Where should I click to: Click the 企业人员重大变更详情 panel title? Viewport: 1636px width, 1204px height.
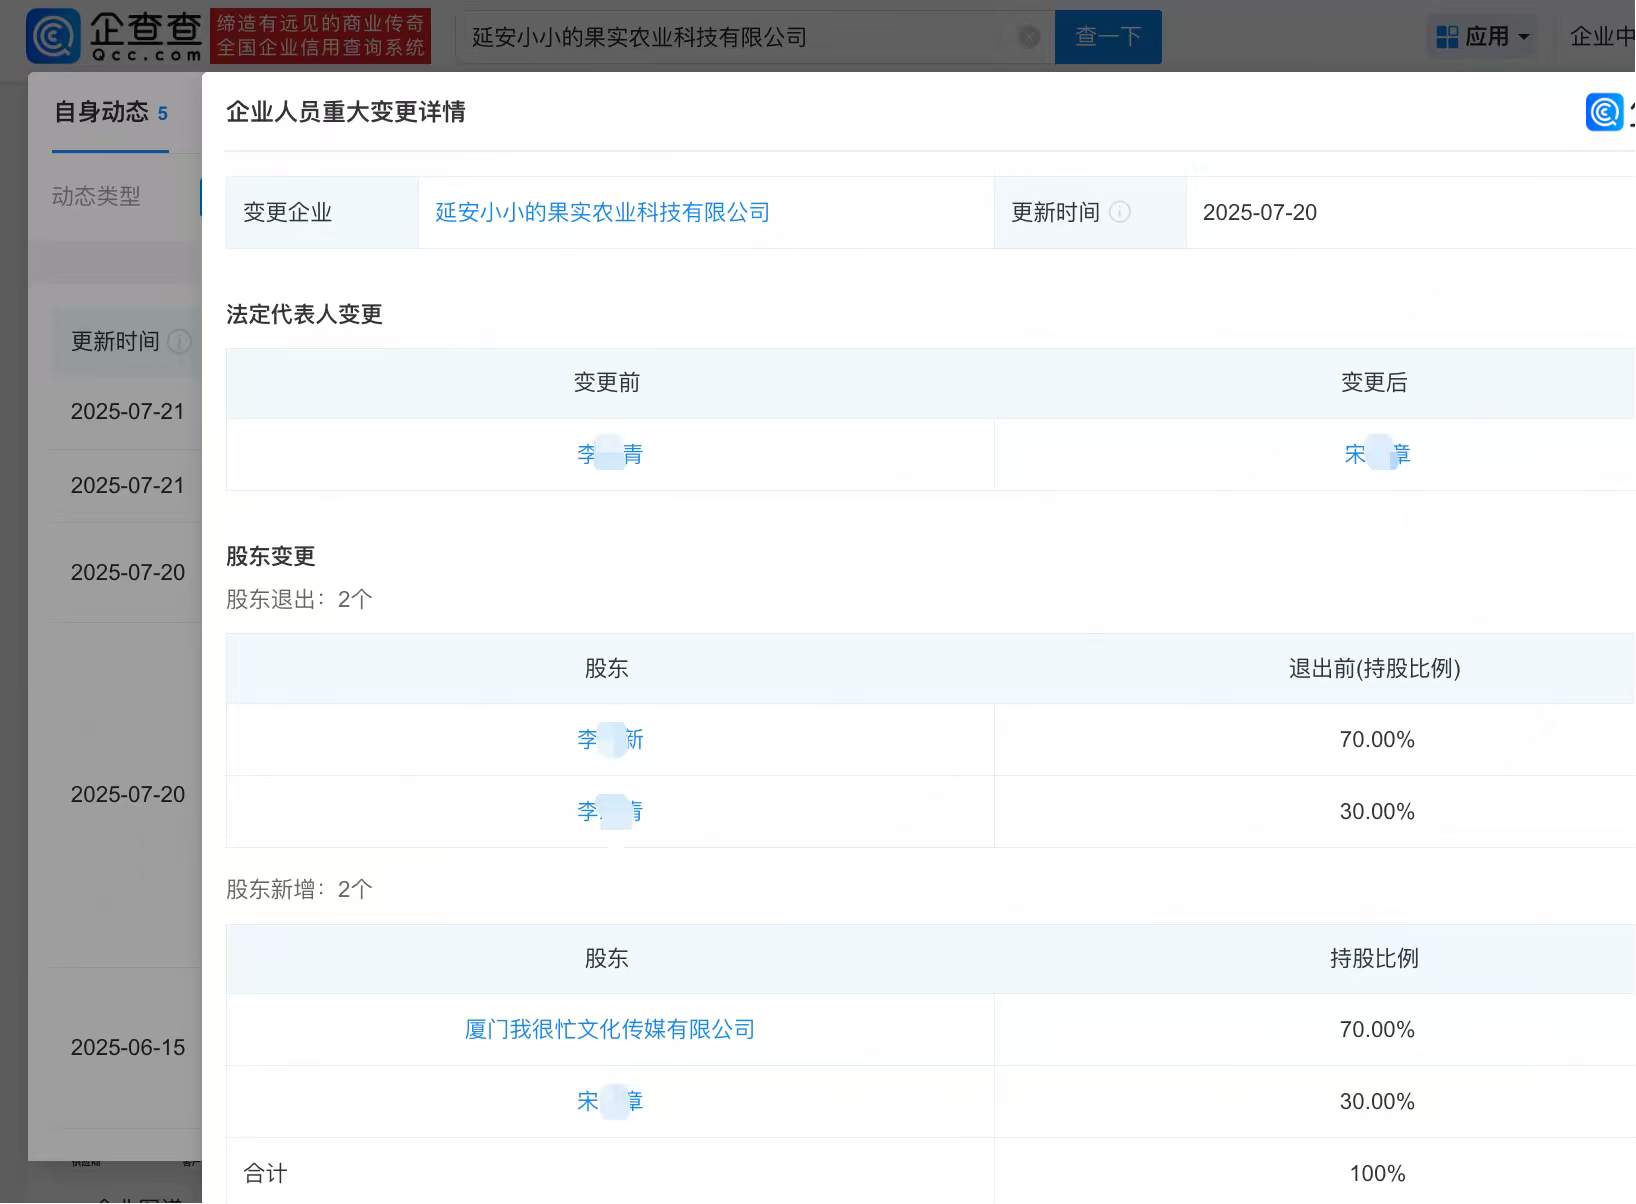pyautogui.click(x=346, y=112)
